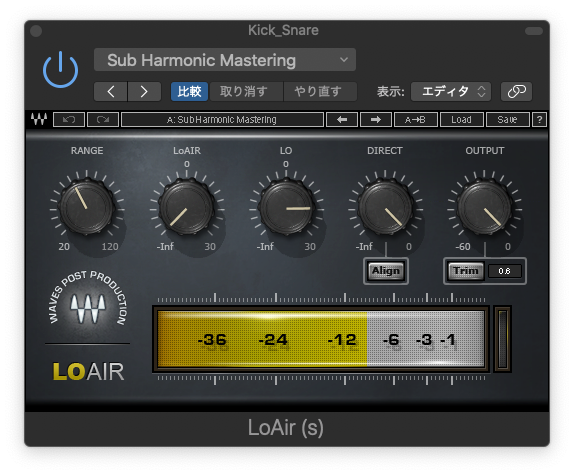Image resolution: width=574 pixels, height=475 pixels.
Task: Open the Save menu
Action: point(507,120)
